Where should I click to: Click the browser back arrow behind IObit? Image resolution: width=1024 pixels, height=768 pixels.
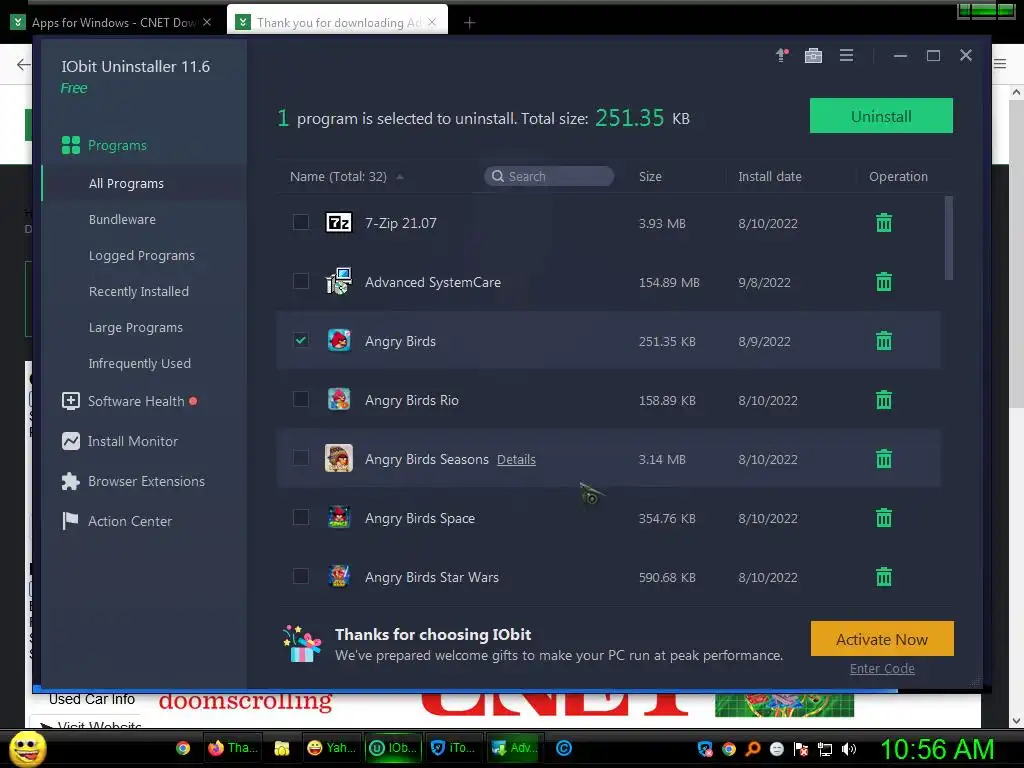click(23, 64)
